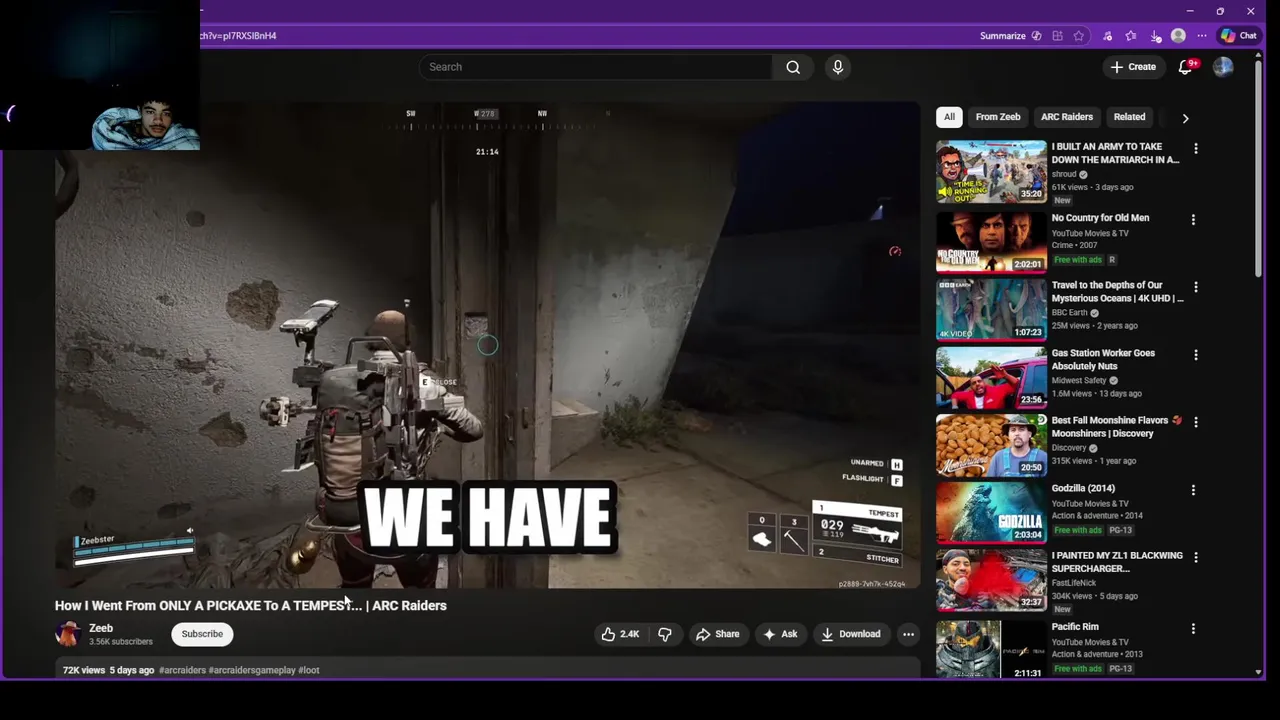Image resolution: width=1280 pixels, height=720 pixels.
Task: Like the video with 2.4K likes
Action: pos(620,634)
